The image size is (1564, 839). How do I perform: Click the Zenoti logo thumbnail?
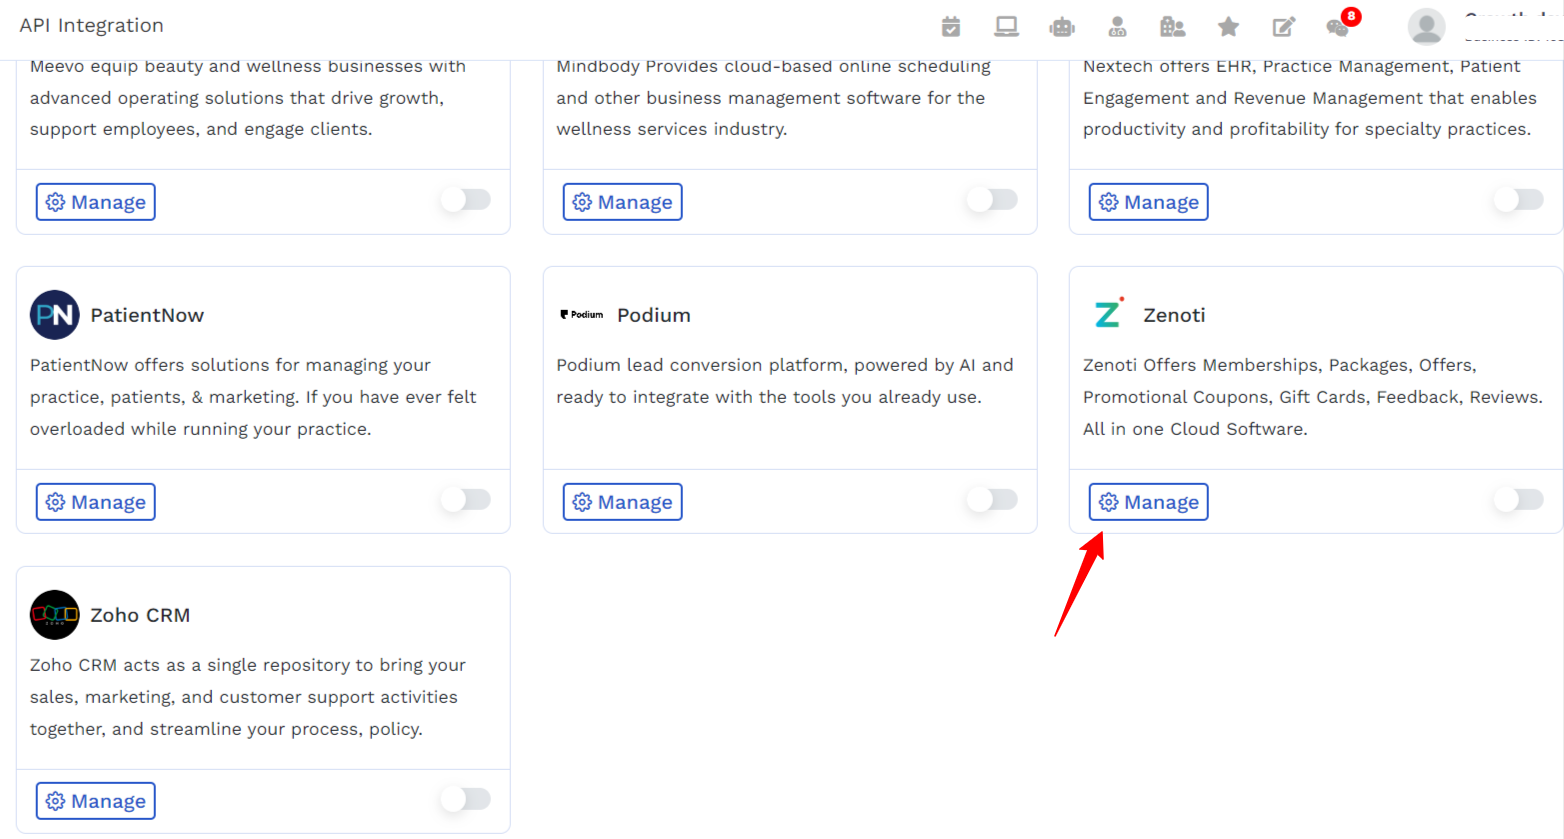pyautogui.click(x=1108, y=314)
